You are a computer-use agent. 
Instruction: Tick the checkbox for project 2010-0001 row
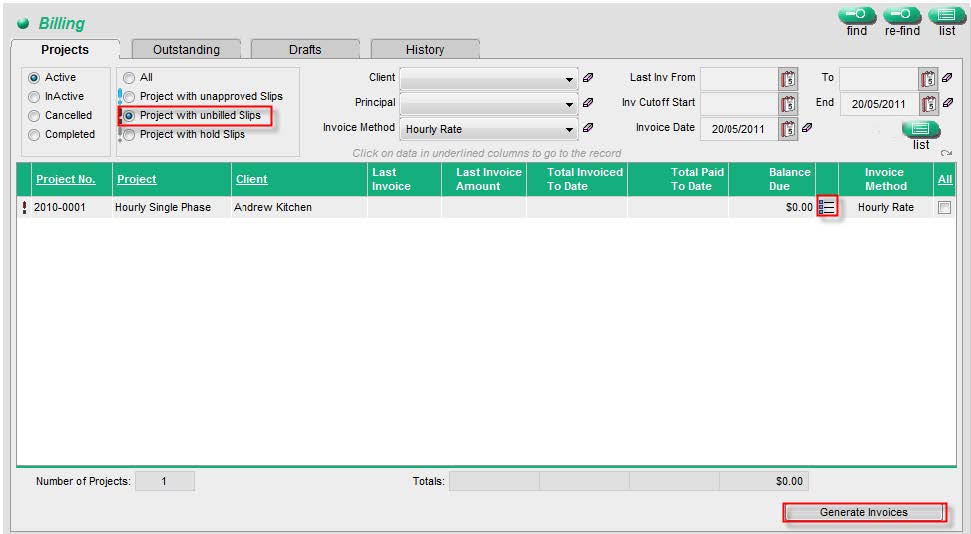coord(944,208)
